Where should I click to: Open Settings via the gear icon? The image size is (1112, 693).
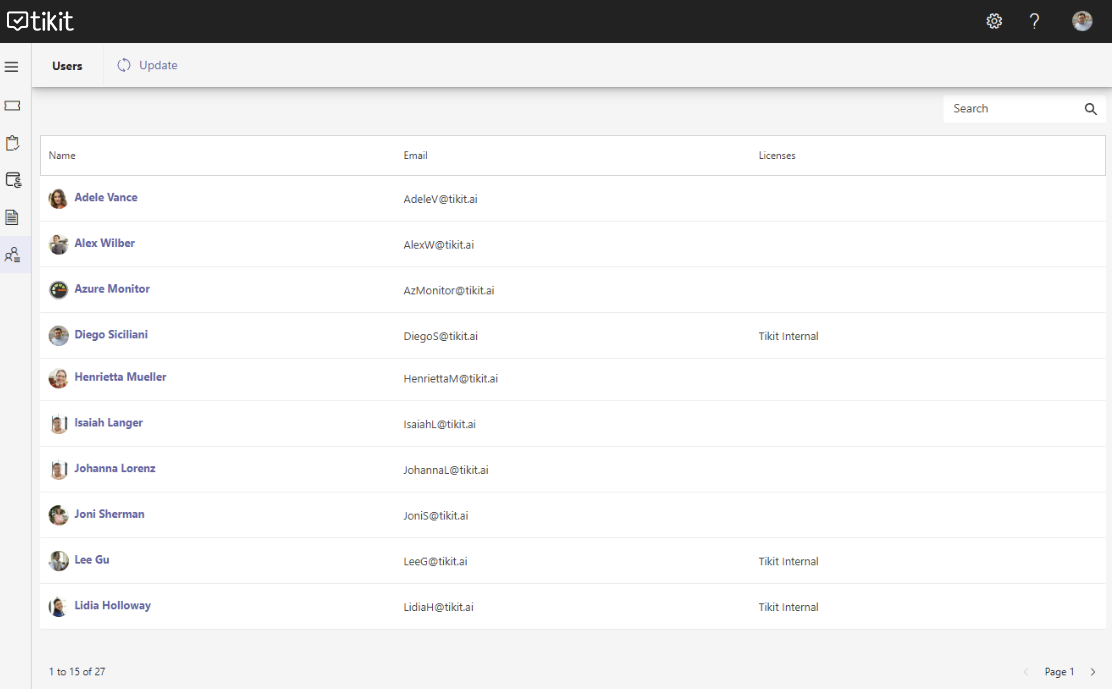pos(994,20)
